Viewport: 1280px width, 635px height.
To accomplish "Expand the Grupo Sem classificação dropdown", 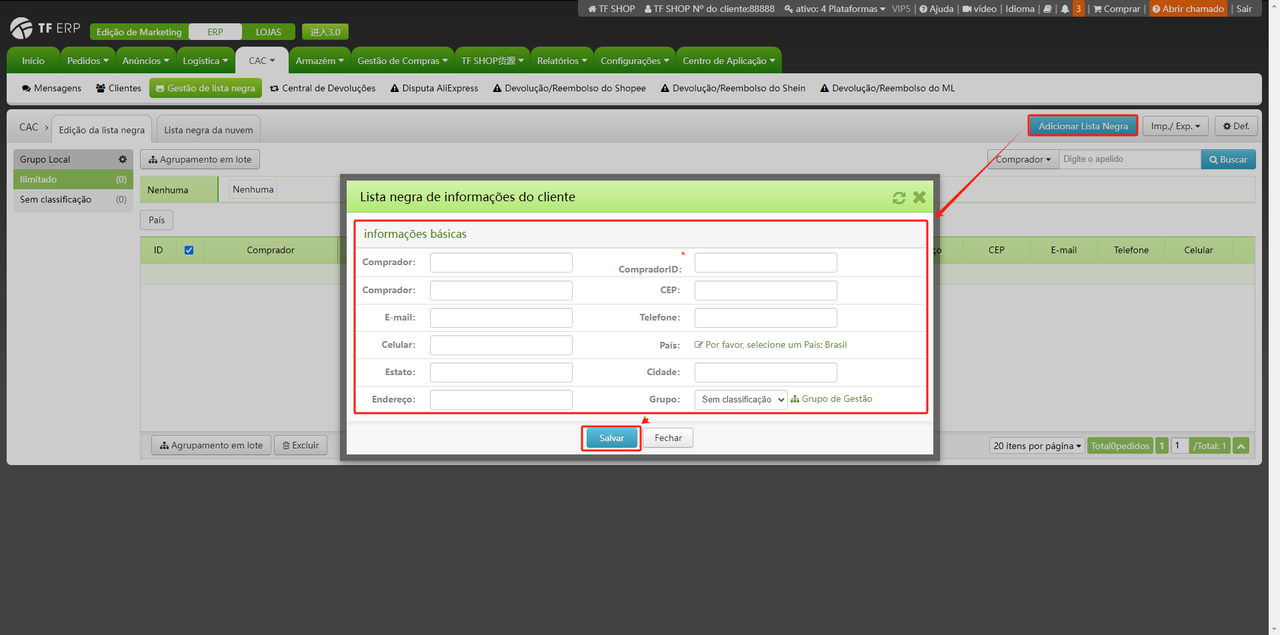I will pyautogui.click(x=741, y=399).
